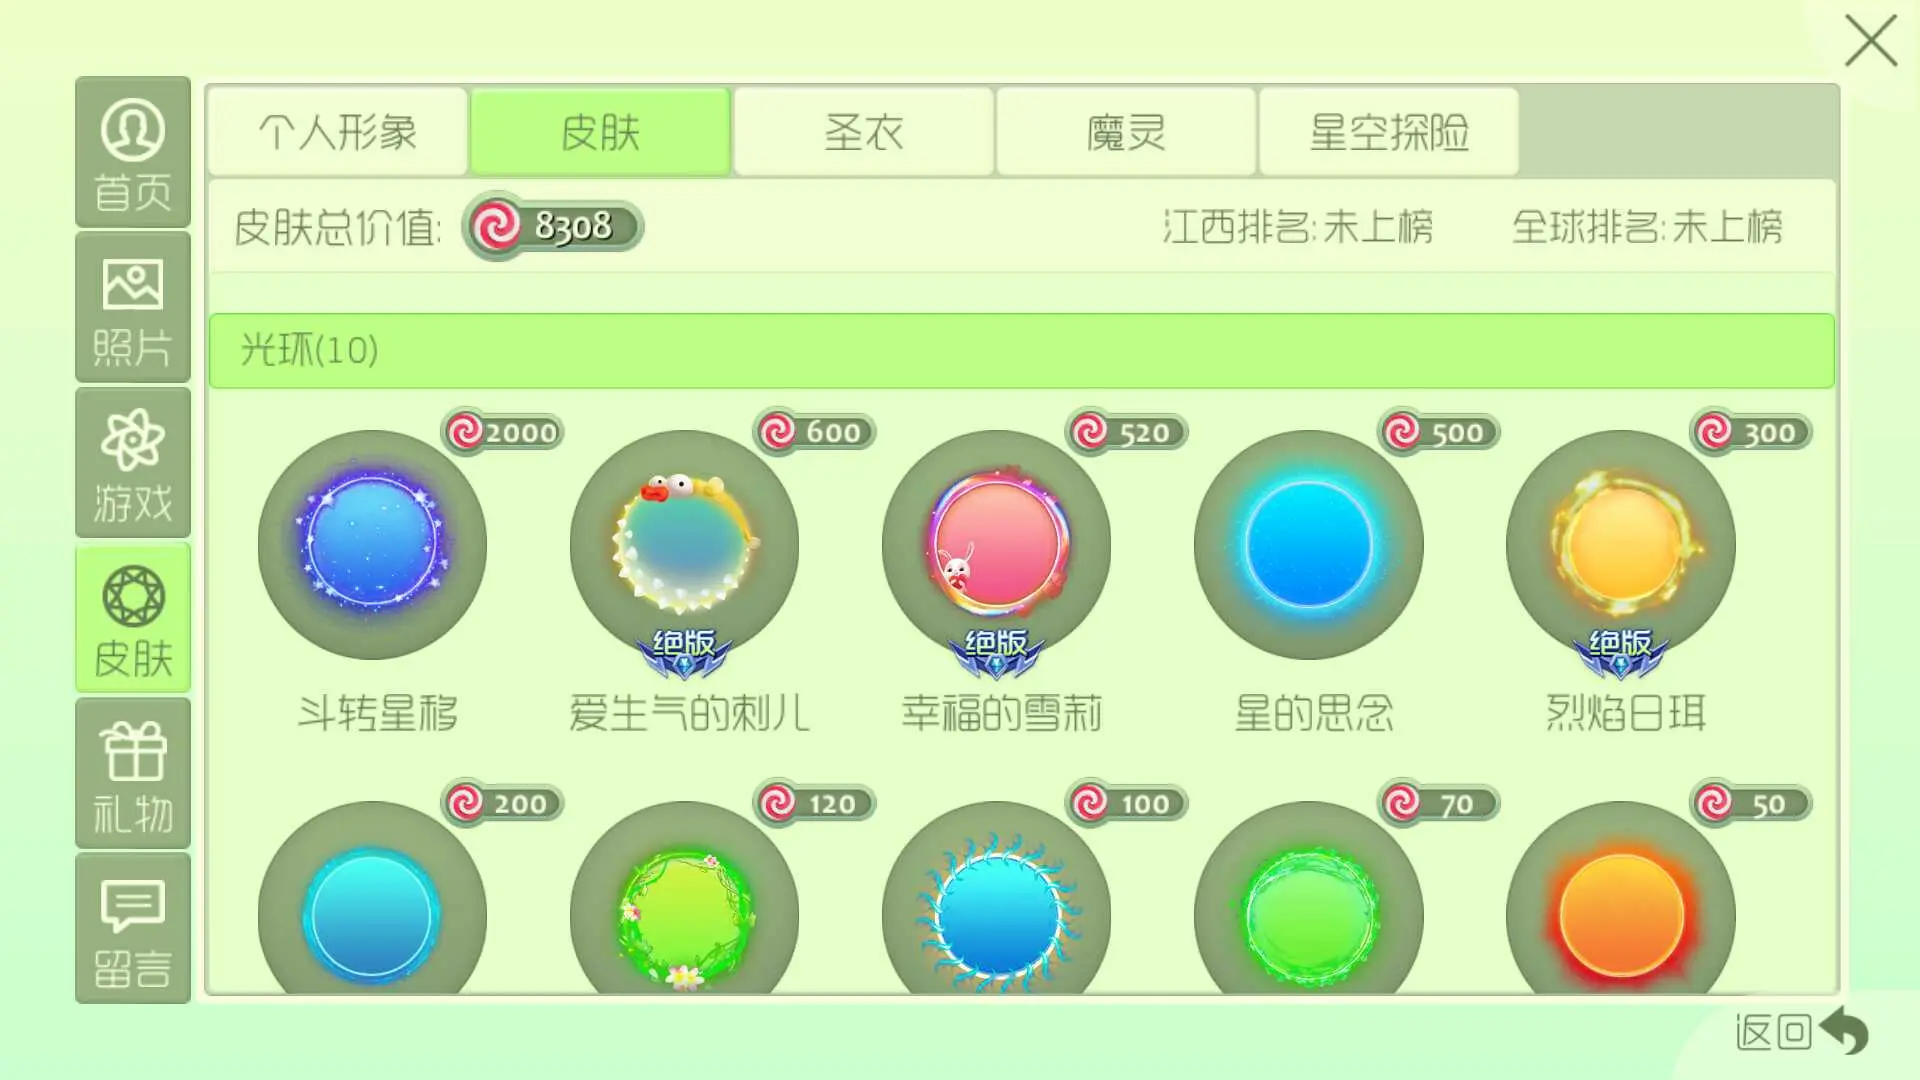This screenshot has height=1080, width=1920.
Task: Open the 魔灵 tab
Action: pos(1126,132)
